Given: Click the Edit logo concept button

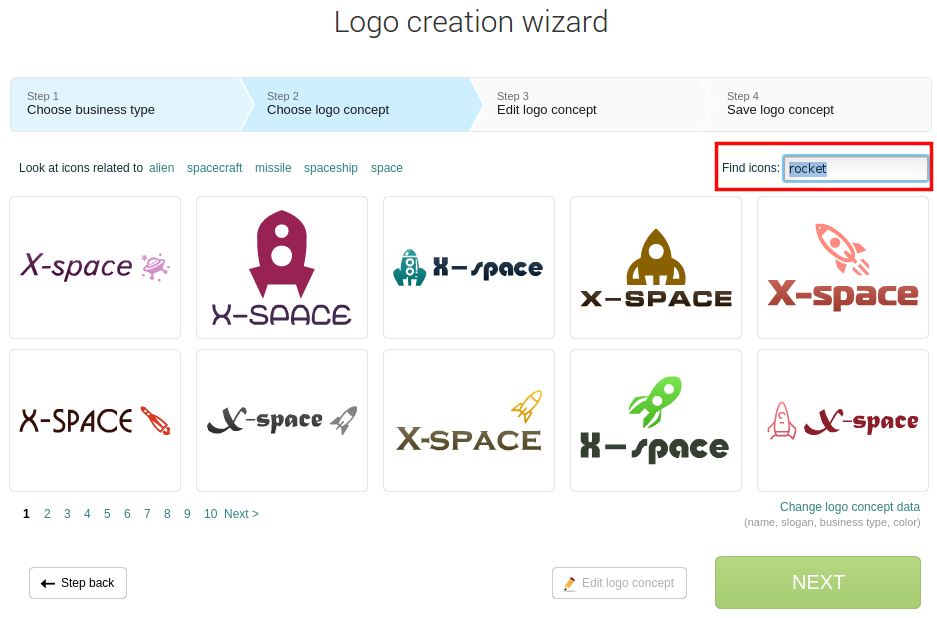Looking at the screenshot, I should (x=619, y=583).
